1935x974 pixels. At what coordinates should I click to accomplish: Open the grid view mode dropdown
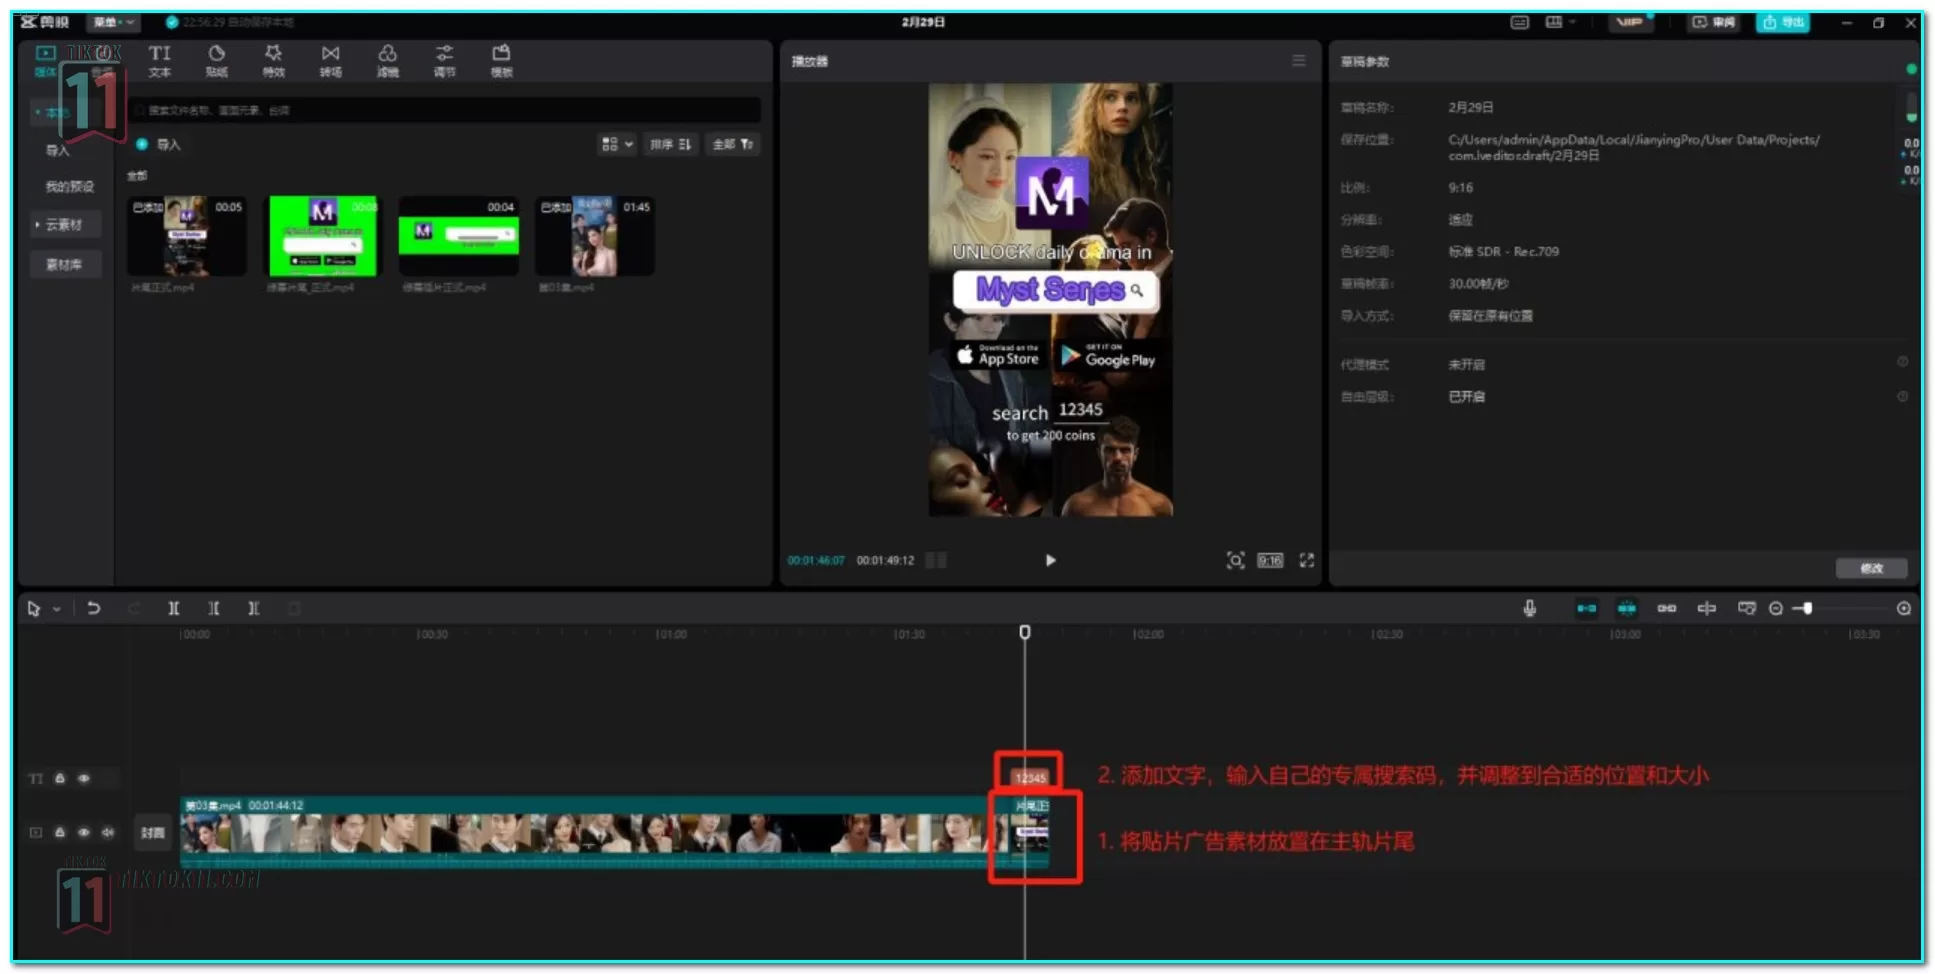click(x=616, y=144)
